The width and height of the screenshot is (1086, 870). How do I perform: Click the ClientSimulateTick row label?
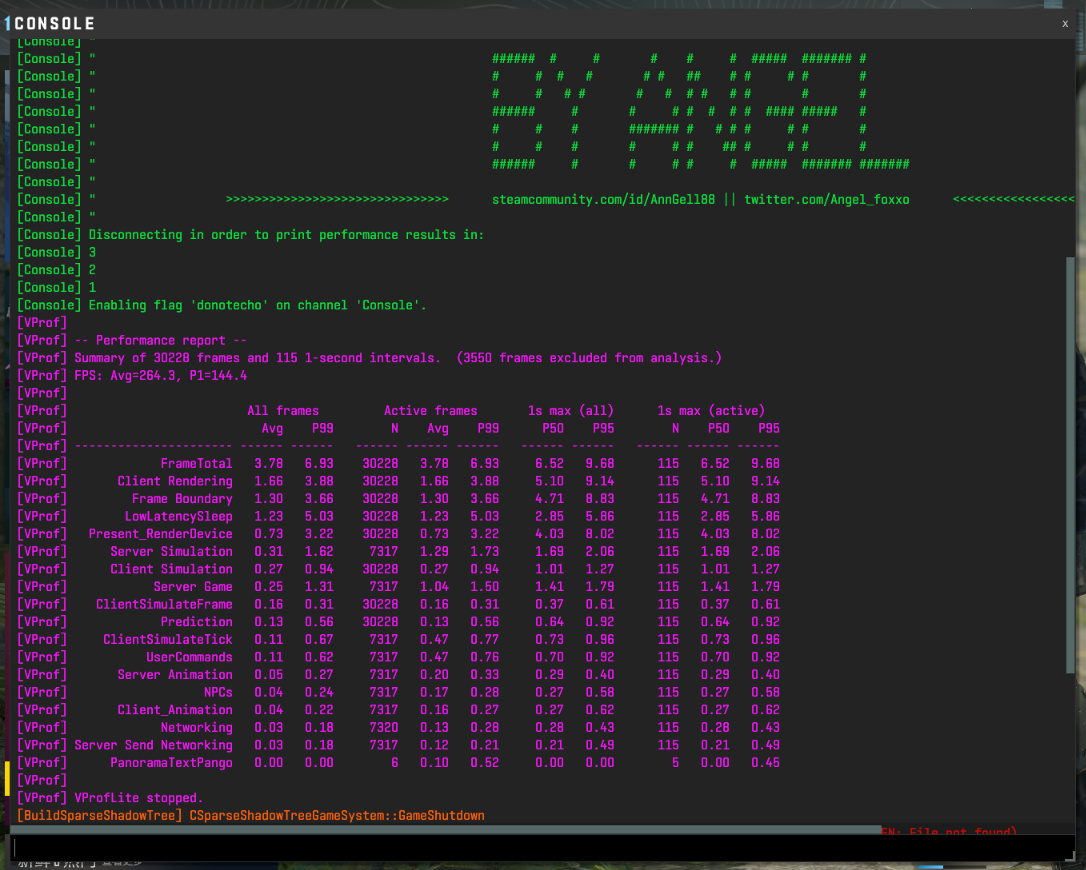[x=168, y=639]
